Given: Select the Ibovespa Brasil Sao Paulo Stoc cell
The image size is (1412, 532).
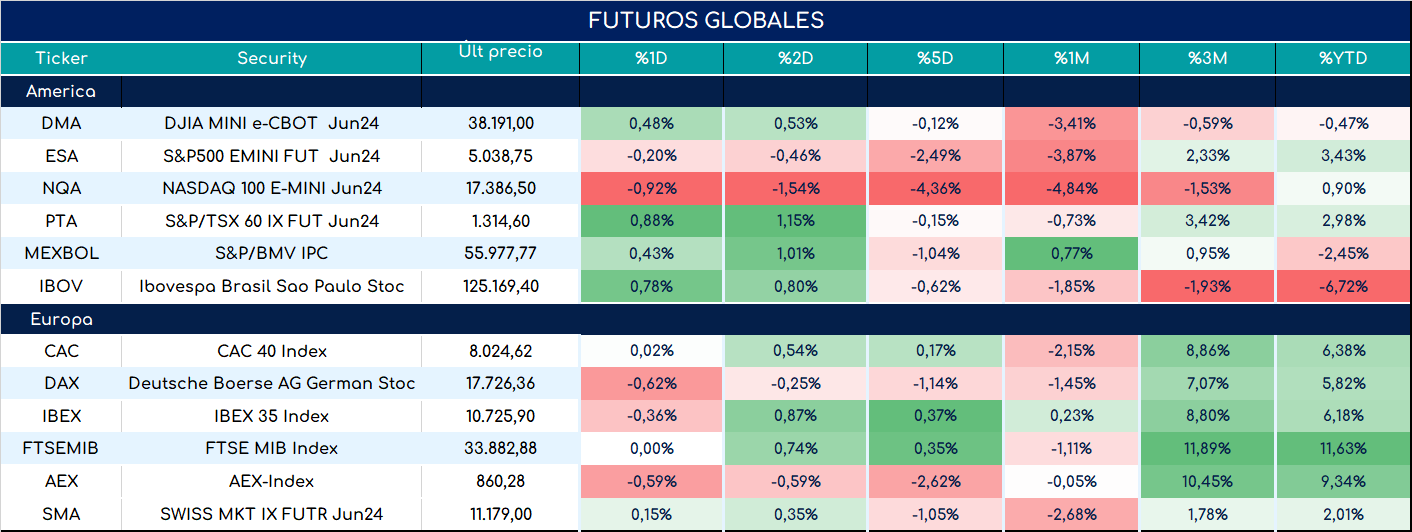Looking at the screenshot, I should click(x=272, y=287).
